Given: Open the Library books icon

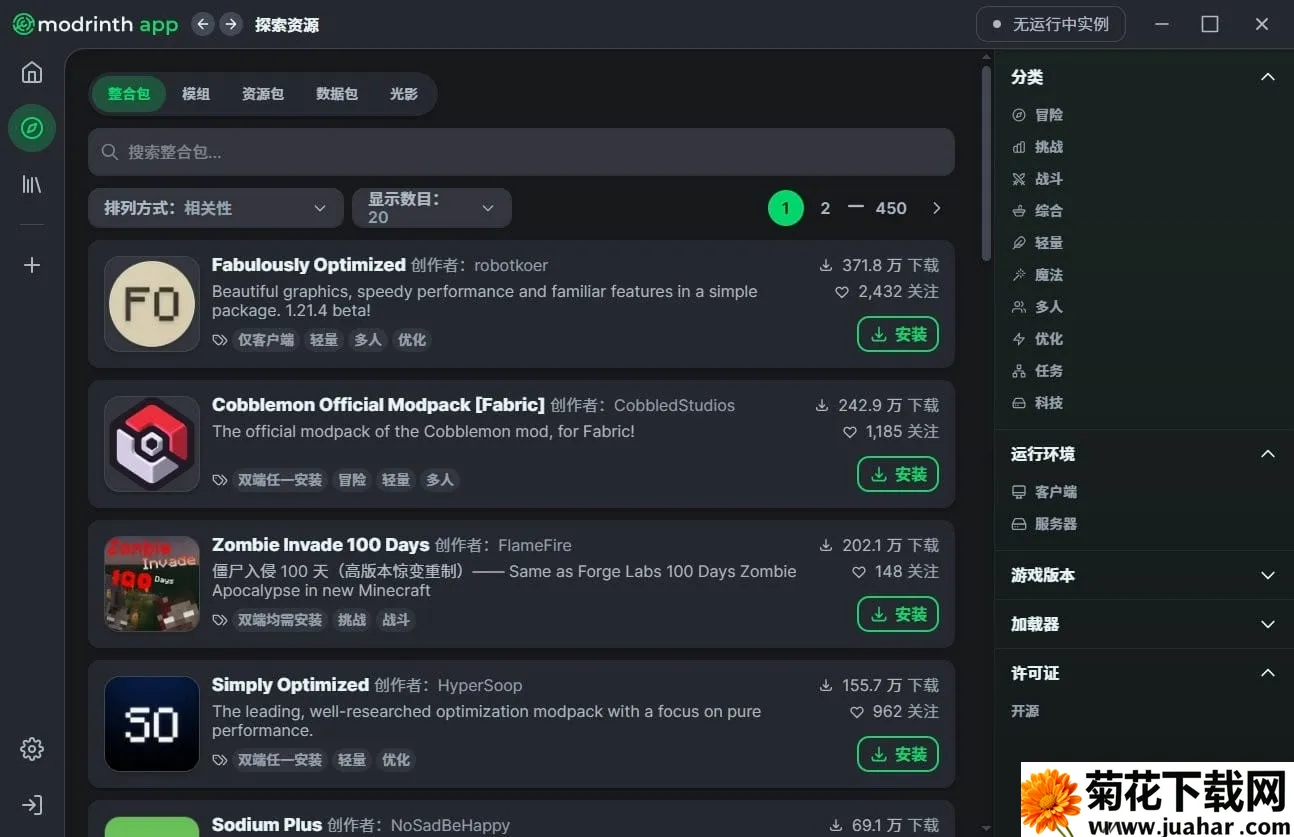Looking at the screenshot, I should point(32,184).
